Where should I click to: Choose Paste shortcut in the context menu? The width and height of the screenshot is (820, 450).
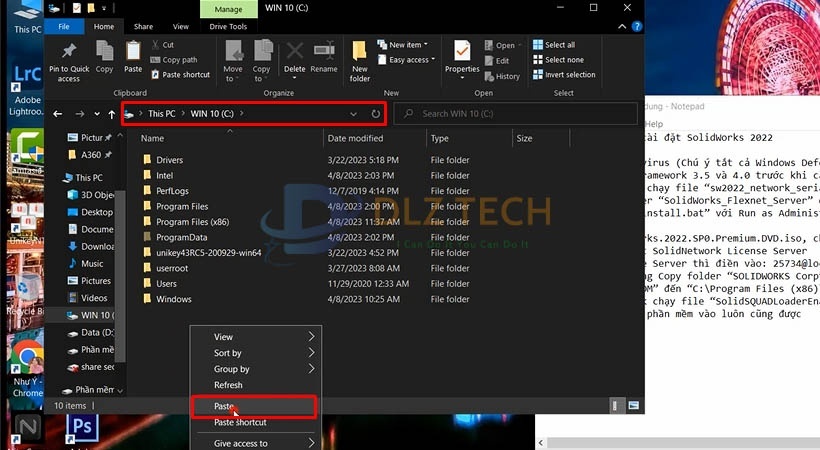click(x=256, y=422)
